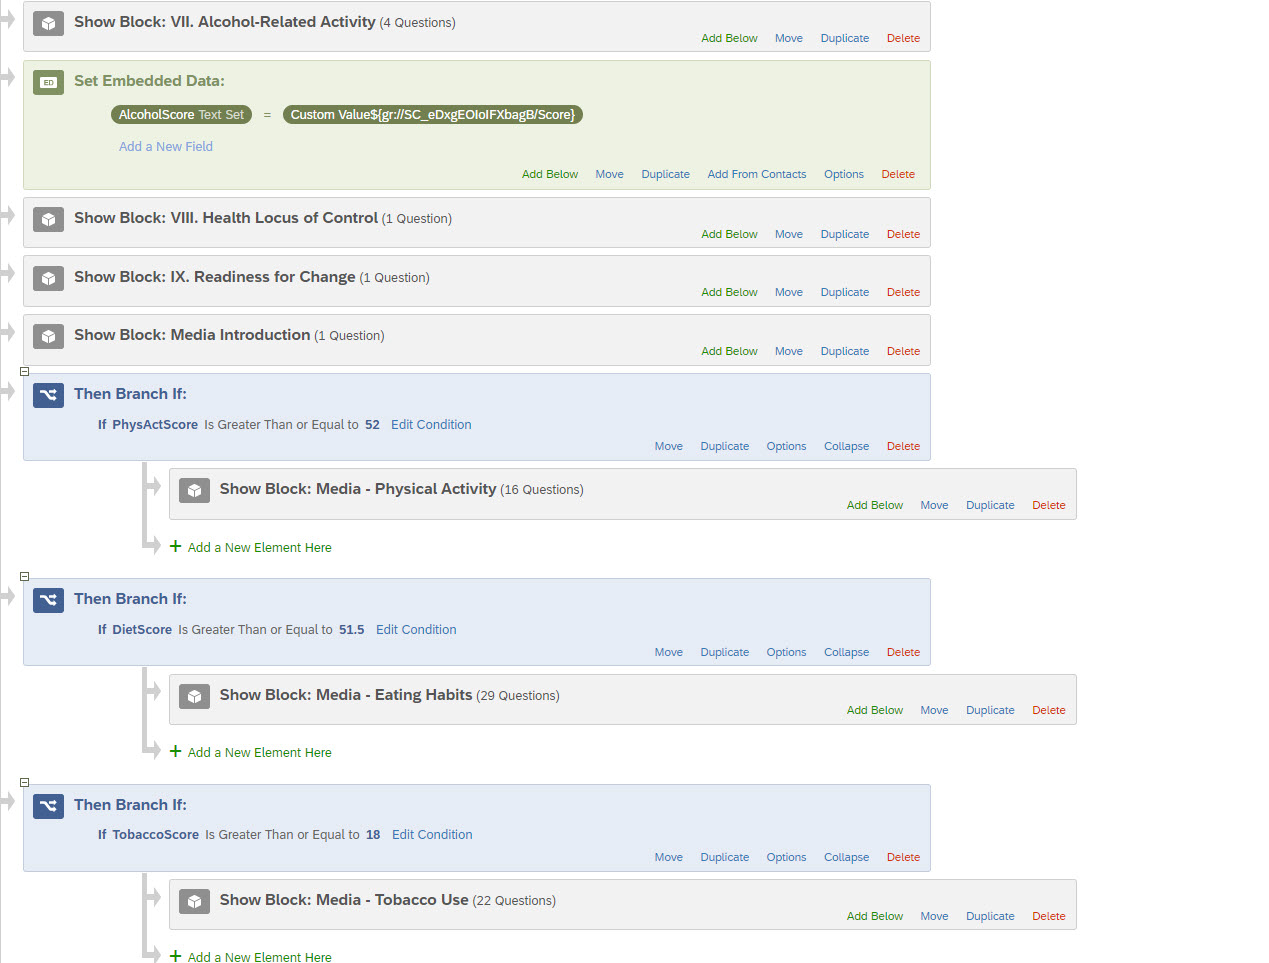Click Add a New Field link
The height and width of the screenshot is (963, 1269).
(x=166, y=147)
